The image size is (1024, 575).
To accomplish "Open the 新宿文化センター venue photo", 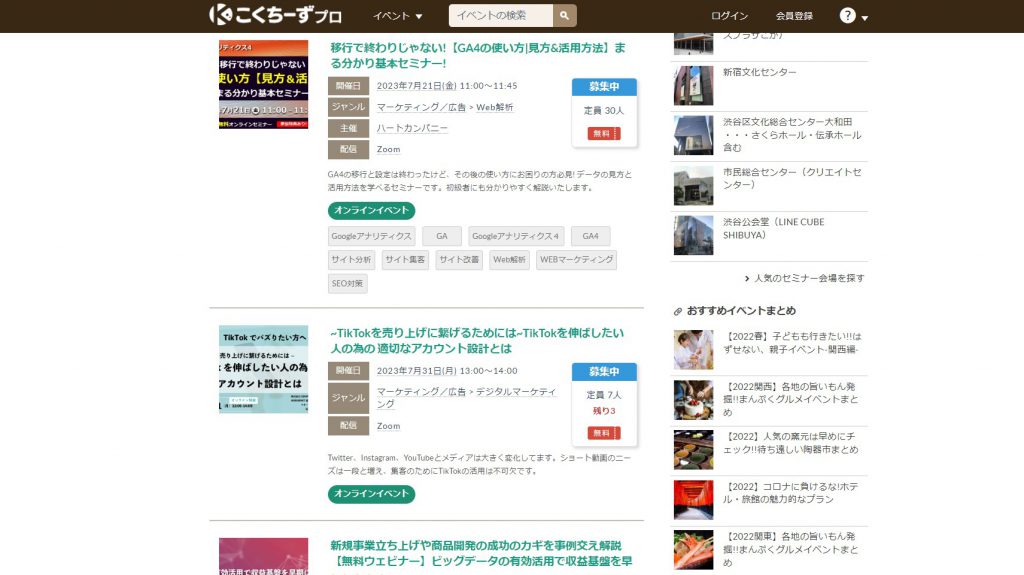I will pyautogui.click(x=694, y=86).
